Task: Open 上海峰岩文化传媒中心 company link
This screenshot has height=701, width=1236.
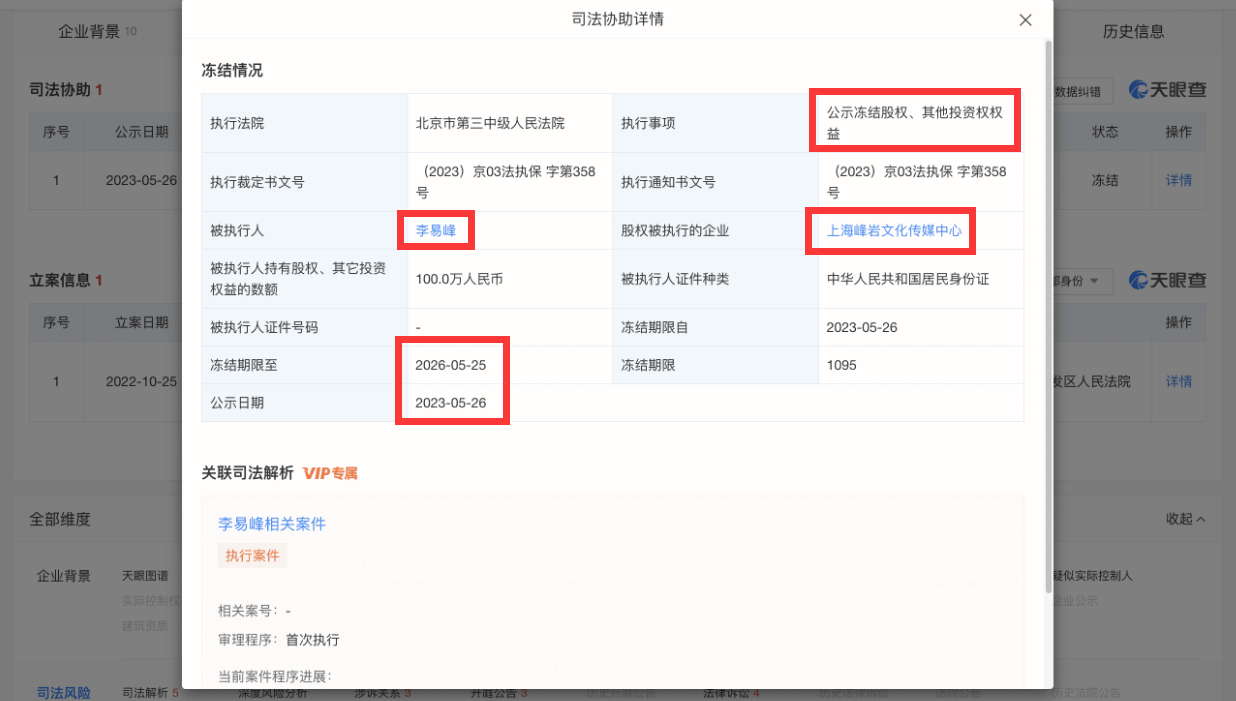Action: (894, 231)
